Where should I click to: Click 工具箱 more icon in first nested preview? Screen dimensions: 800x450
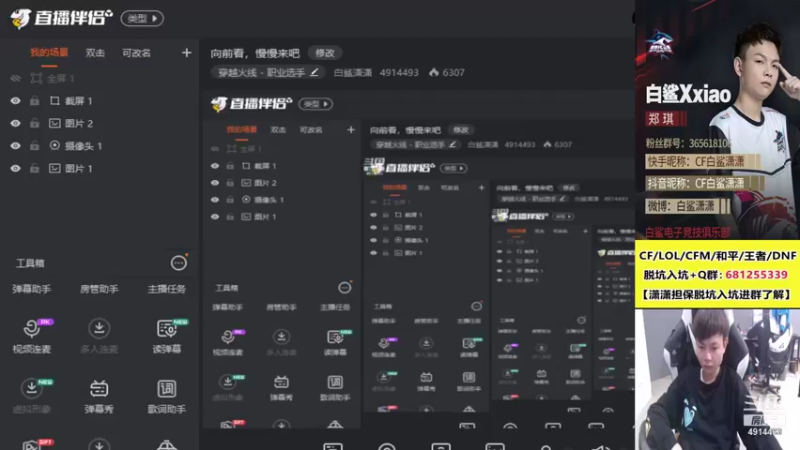[x=344, y=288]
